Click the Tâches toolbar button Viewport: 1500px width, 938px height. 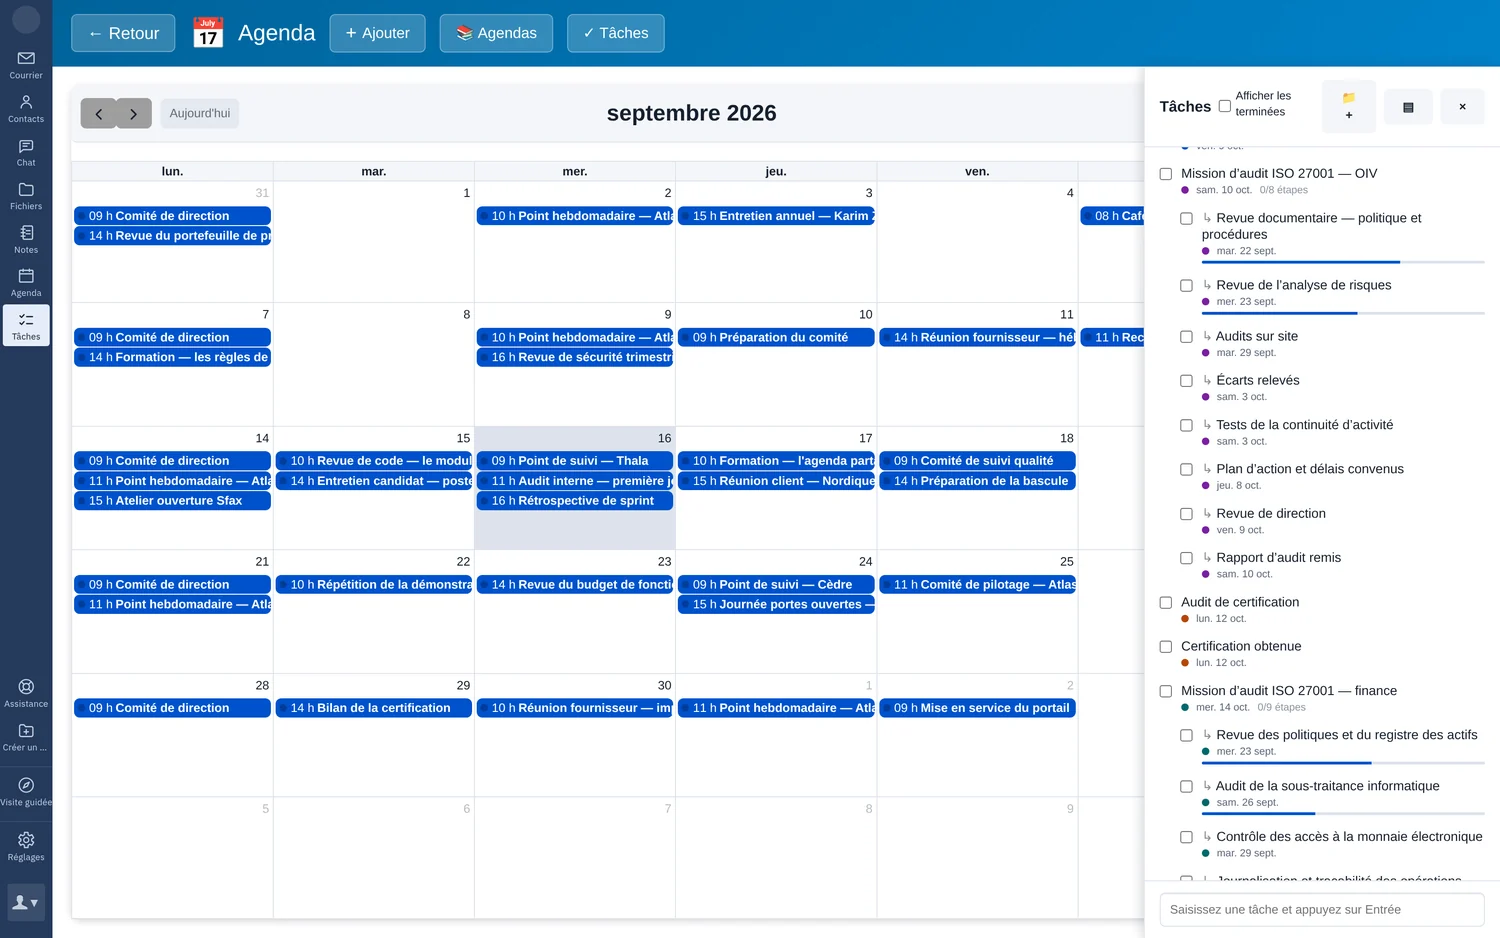click(616, 33)
